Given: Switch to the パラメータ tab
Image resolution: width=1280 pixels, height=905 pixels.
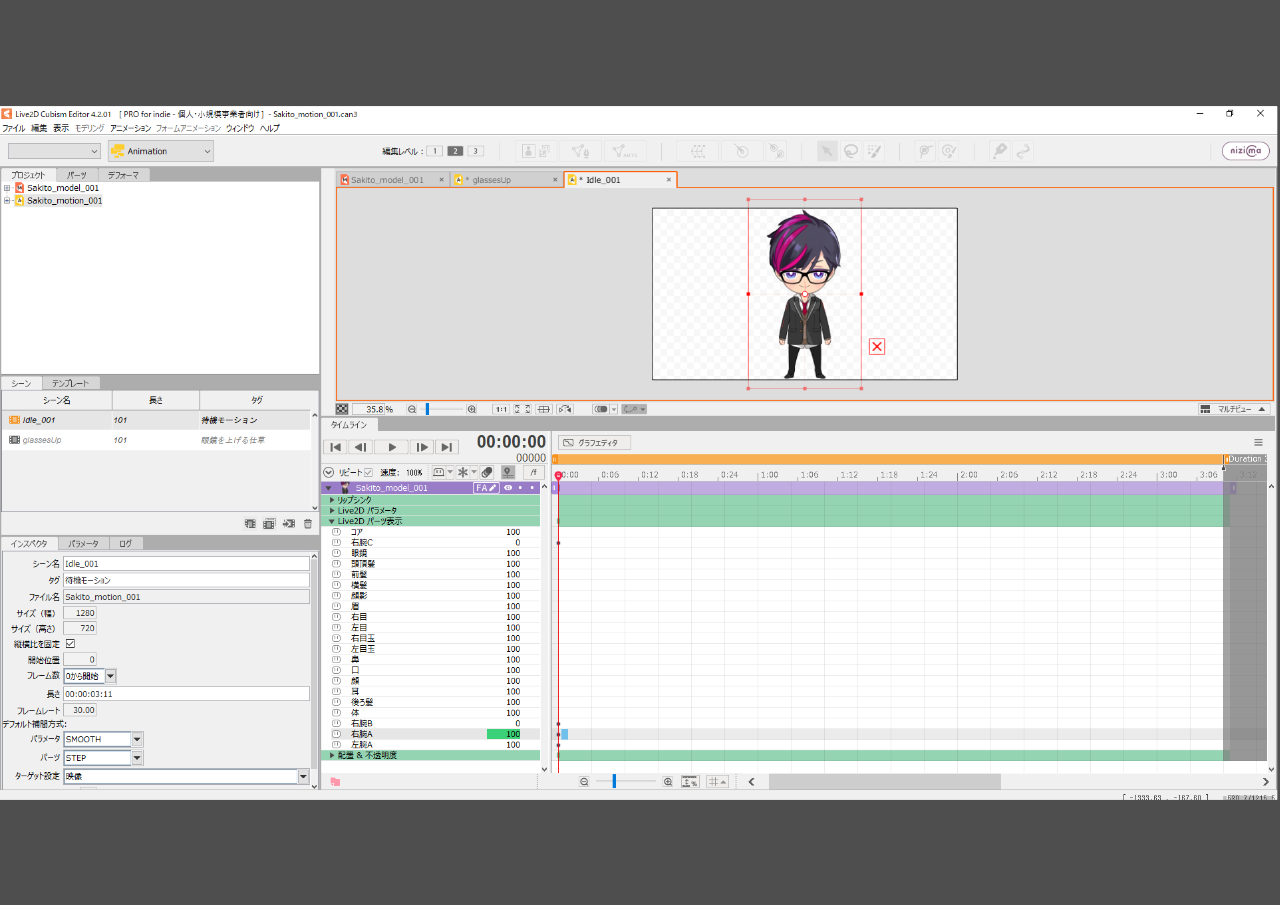Looking at the screenshot, I should pyautogui.click(x=83, y=543).
